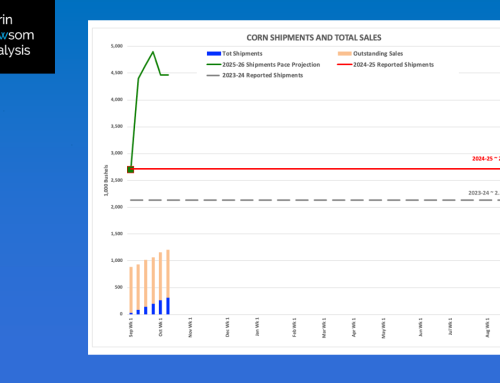Click the Jun Wk 1 x-axis label

[x=421, y=327]
